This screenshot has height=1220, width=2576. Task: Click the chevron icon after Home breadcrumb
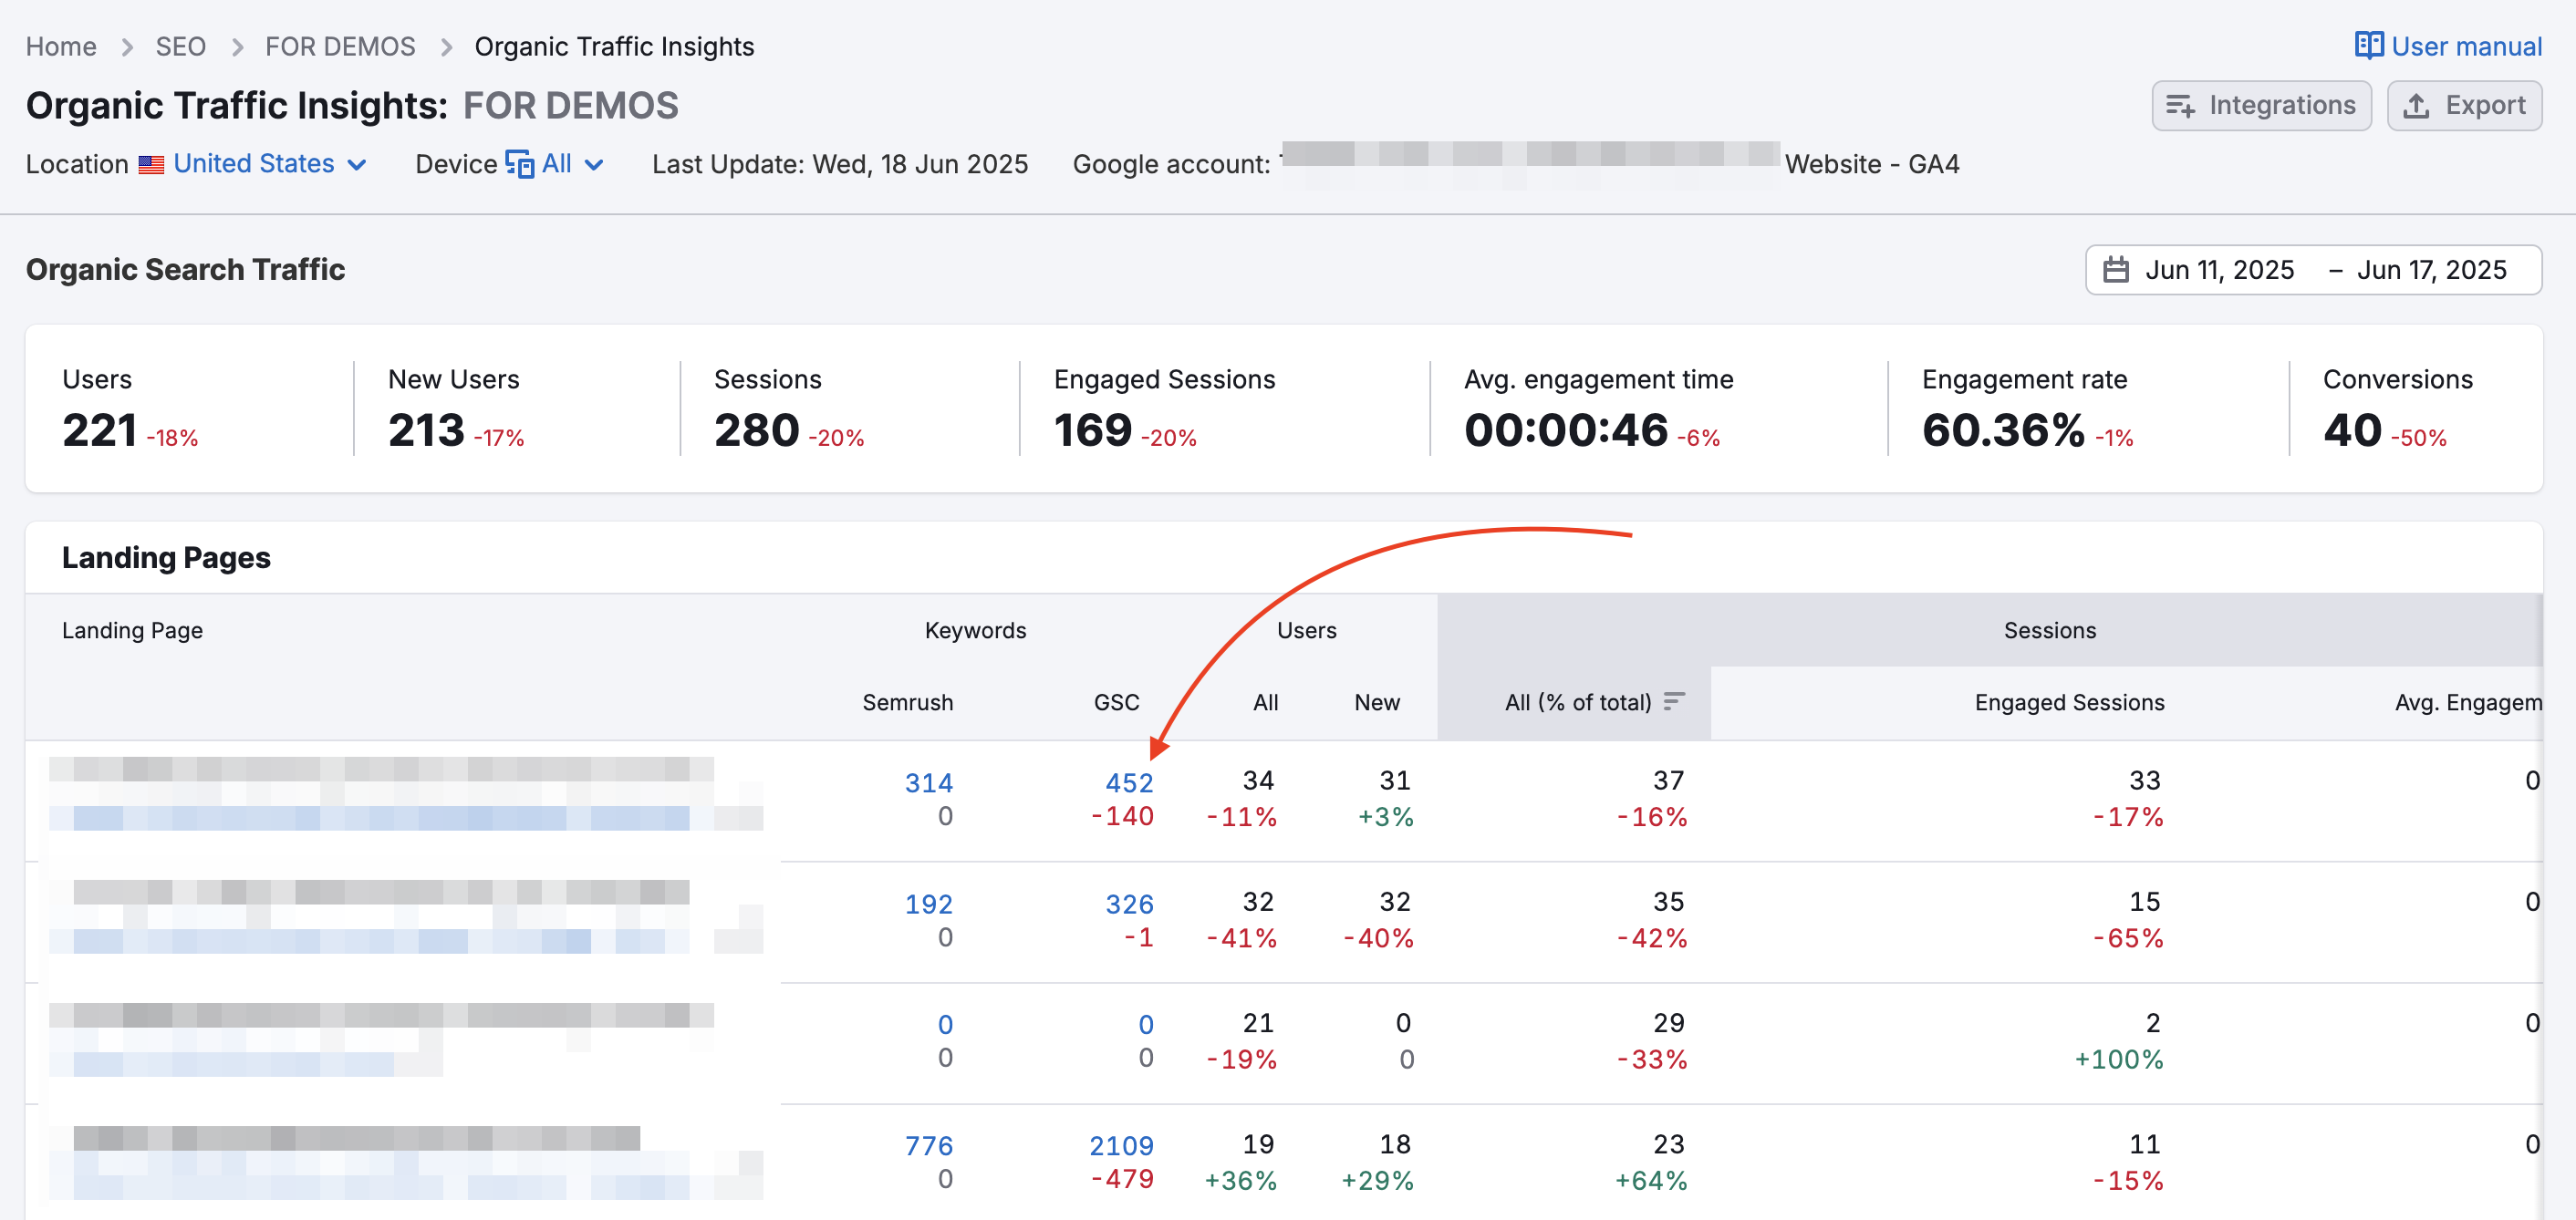(x=128, y=46)
